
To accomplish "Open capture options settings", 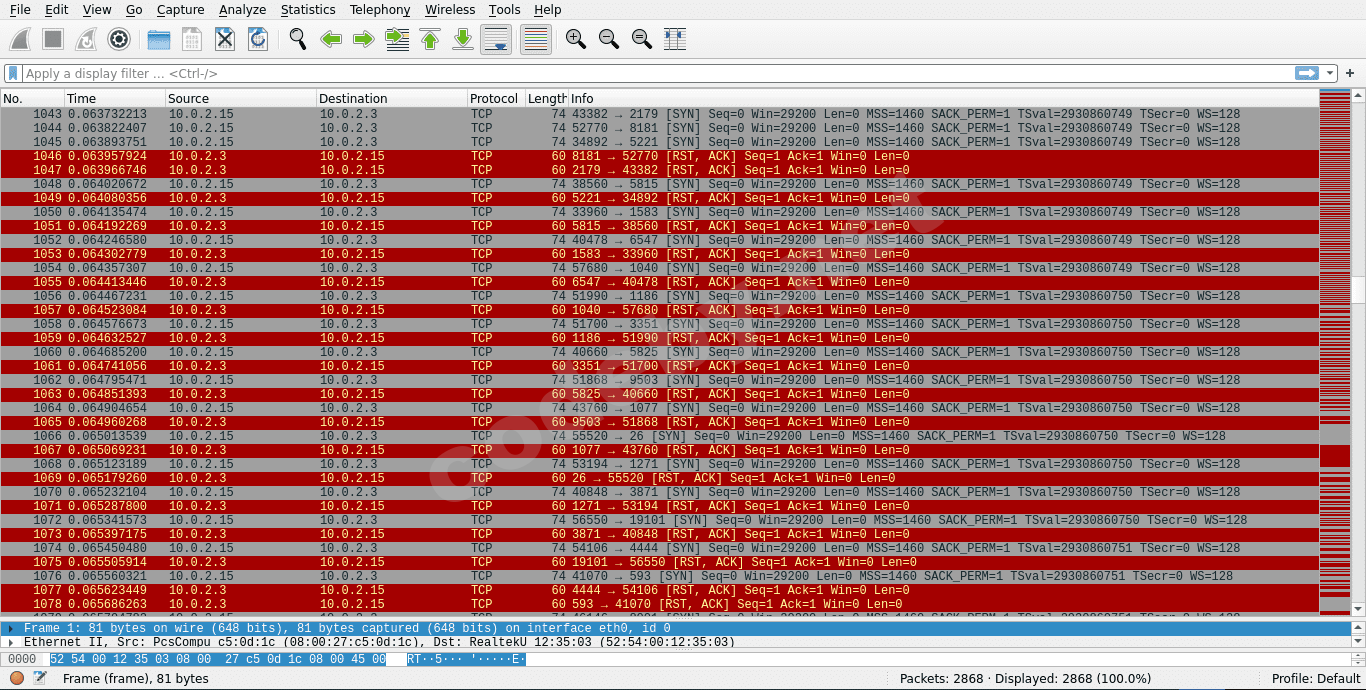I will click(120, 39).
